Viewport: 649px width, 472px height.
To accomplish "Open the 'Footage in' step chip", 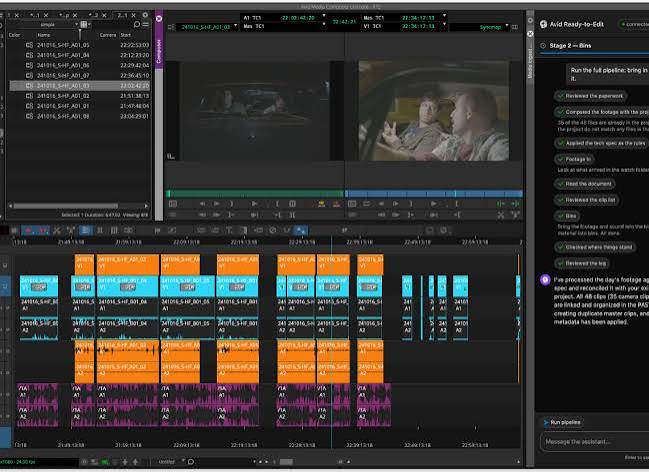I will pos(574,159).
